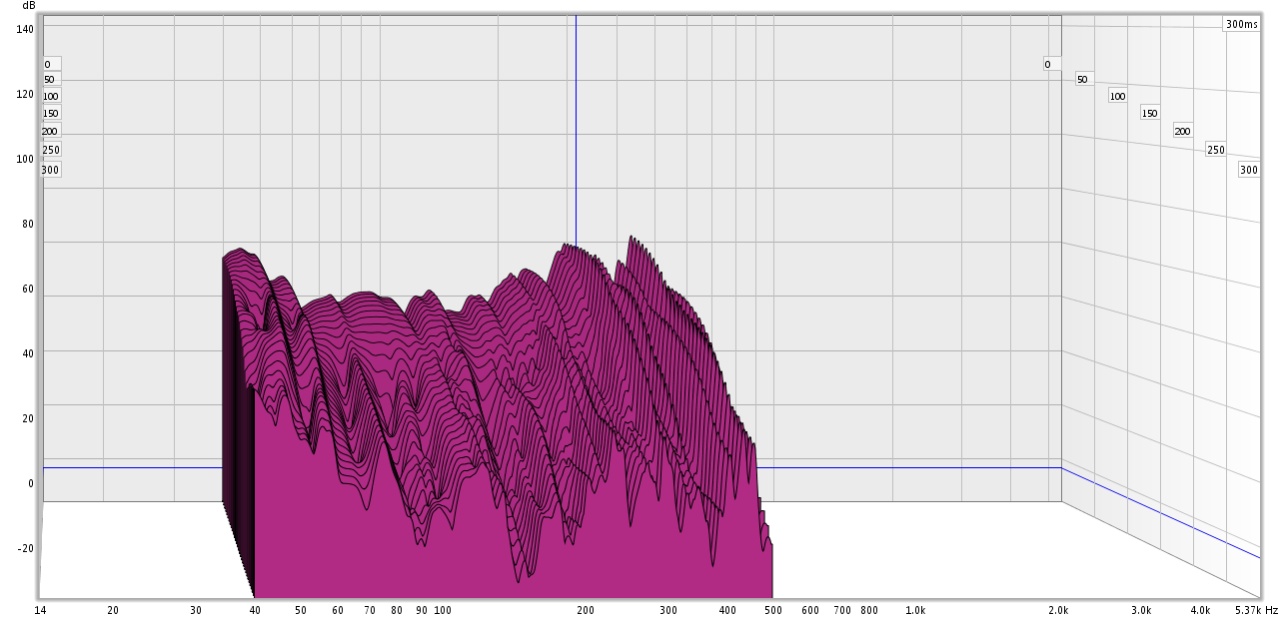Select the 100 ms marker on left time scale
1279x620 pixels.
pyautogui.click(x=51, y=96)
